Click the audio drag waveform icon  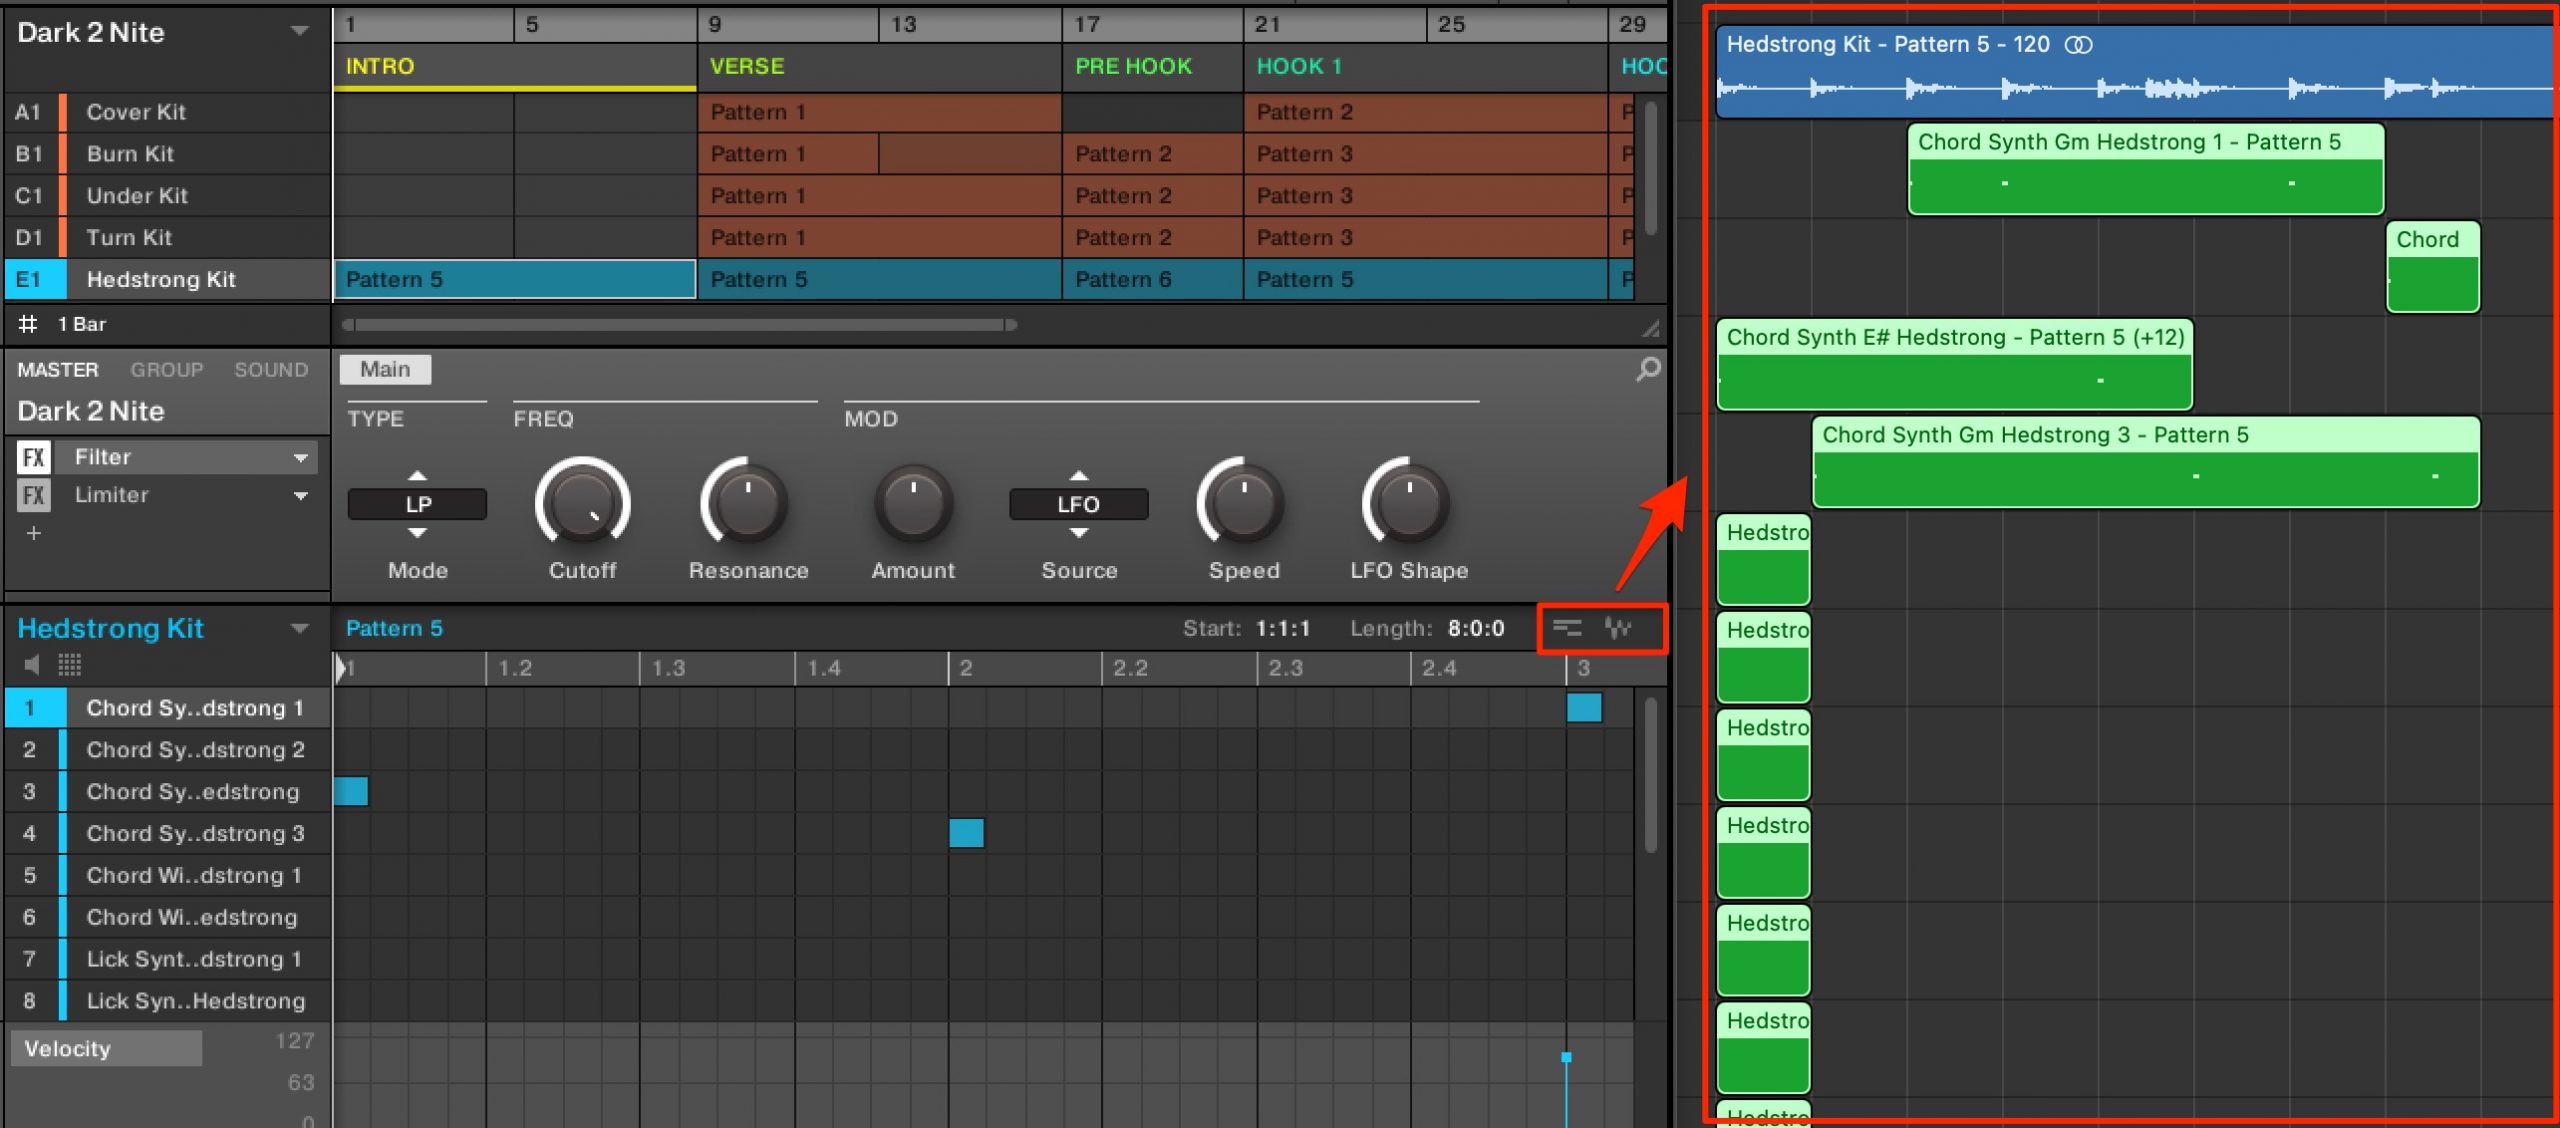pyautogui.click(x=1618, y=628)
